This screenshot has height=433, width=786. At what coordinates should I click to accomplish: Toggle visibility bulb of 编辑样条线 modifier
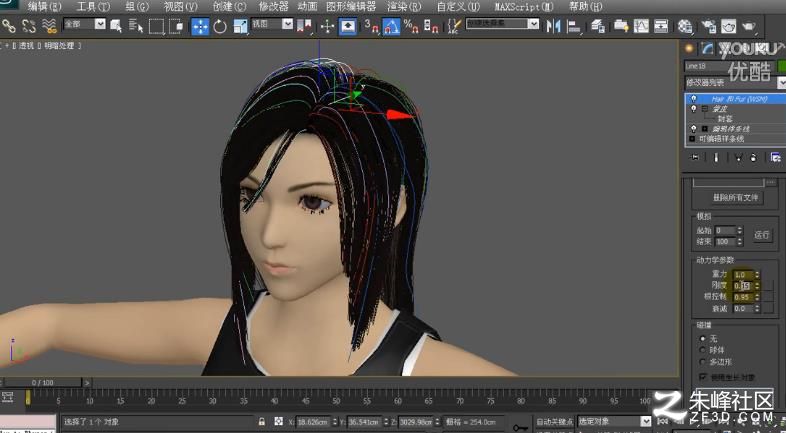pyautogui.click(x=694, y=129)
